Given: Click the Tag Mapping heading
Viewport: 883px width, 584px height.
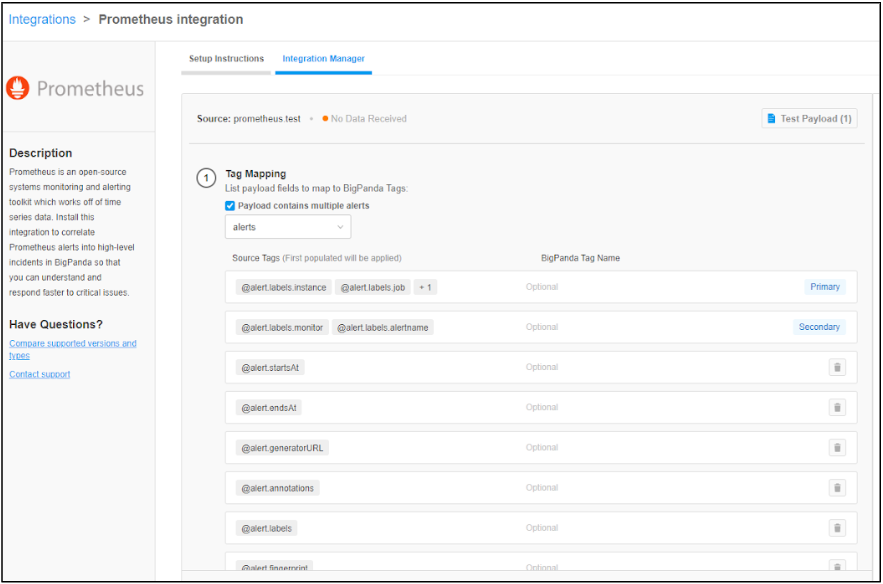Looking at the screenshot, I should tap(256, 173).
